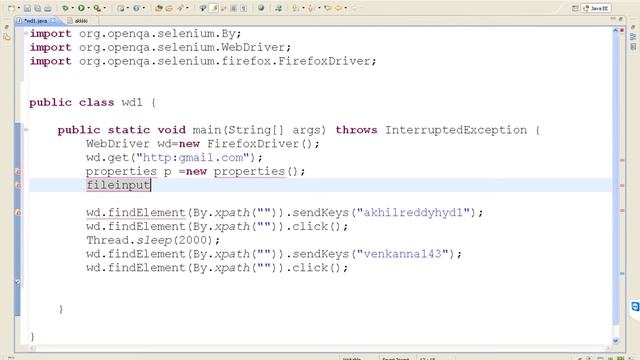Click the Thread.sleep(2000) statement
640x360 pixels.
pos(153,240)
